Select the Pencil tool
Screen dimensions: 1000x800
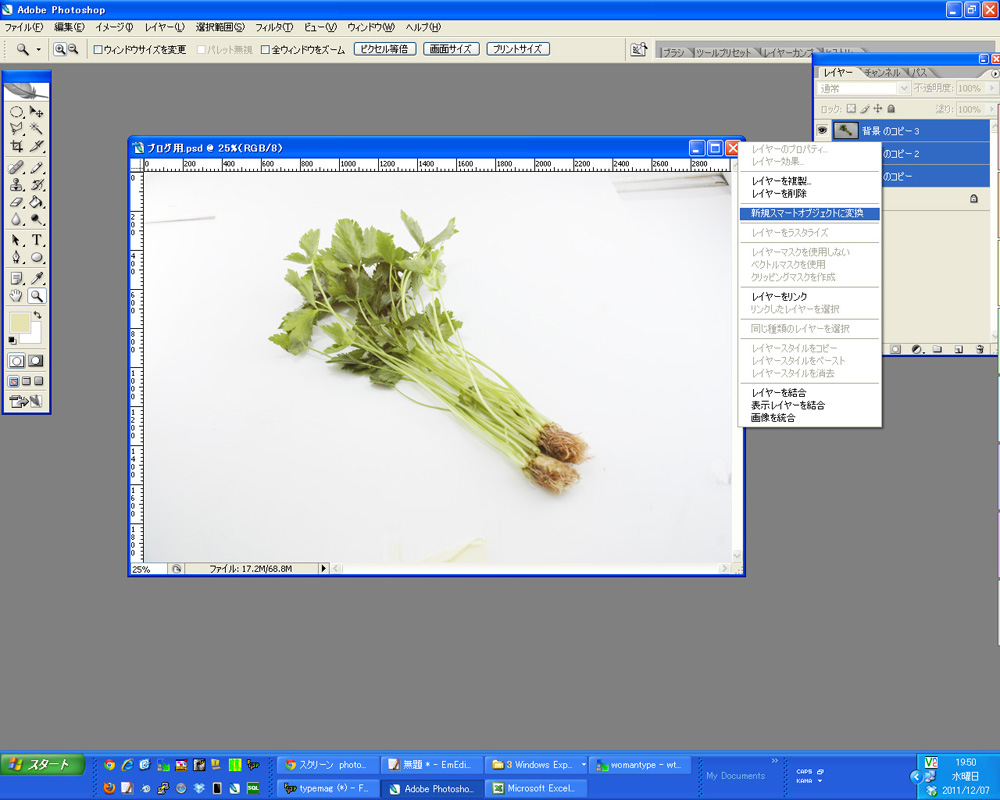[36, 168]
